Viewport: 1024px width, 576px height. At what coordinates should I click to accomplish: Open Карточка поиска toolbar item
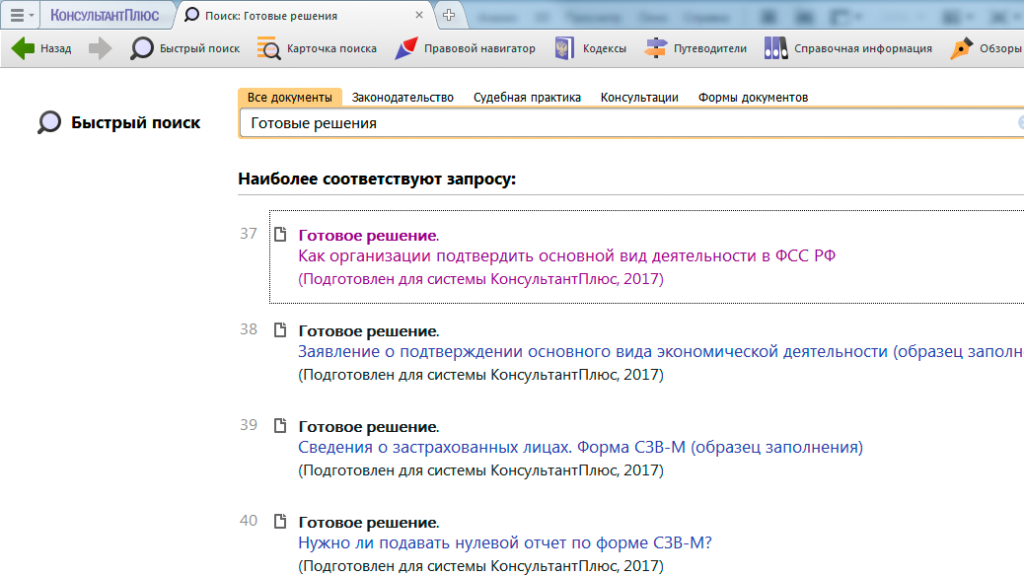[317, 48]
